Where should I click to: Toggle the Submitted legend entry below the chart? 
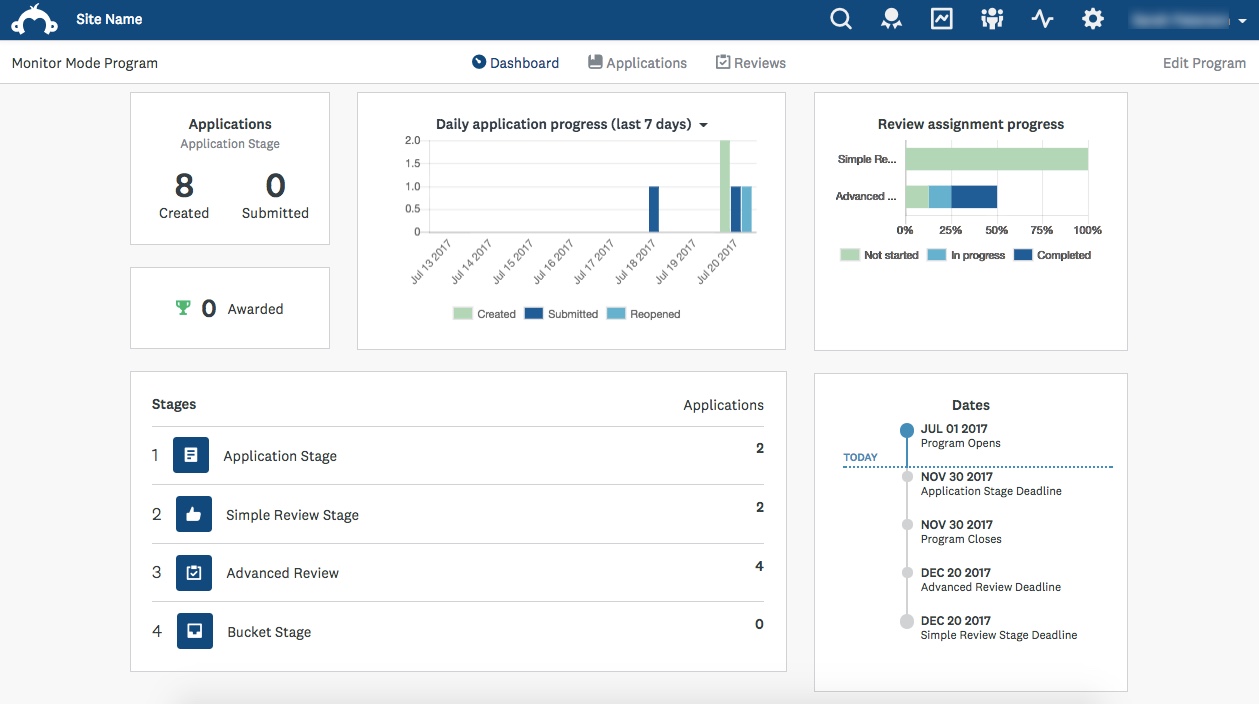[x=560, y=313]
